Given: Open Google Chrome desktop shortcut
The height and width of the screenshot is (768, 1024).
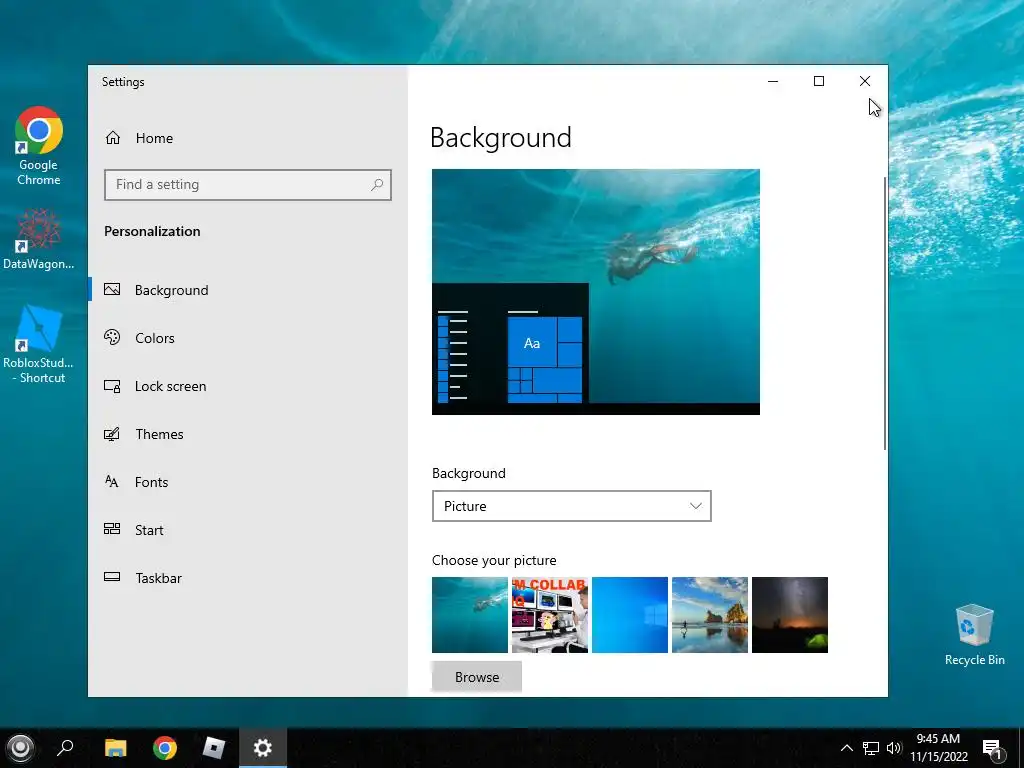Looking at the screenshot, I should coord(39,146).
